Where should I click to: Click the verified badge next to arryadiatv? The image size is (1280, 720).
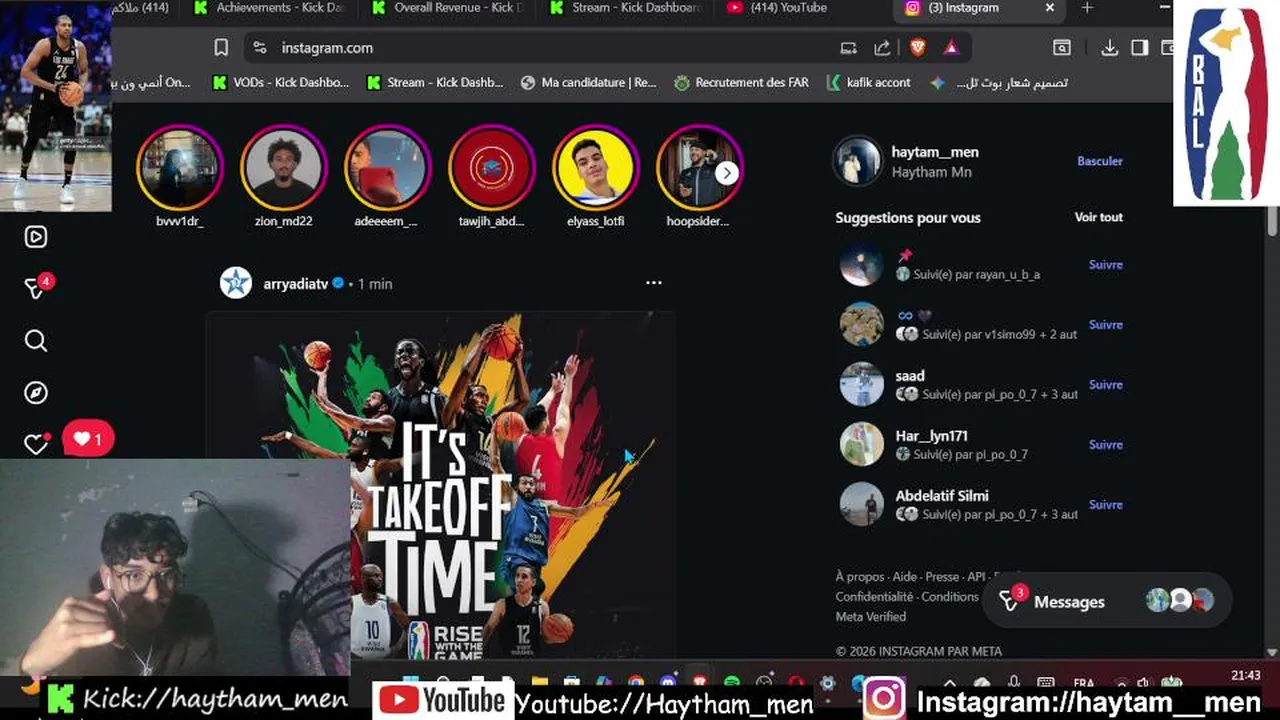pyautogui.click(x=338, y=284)
